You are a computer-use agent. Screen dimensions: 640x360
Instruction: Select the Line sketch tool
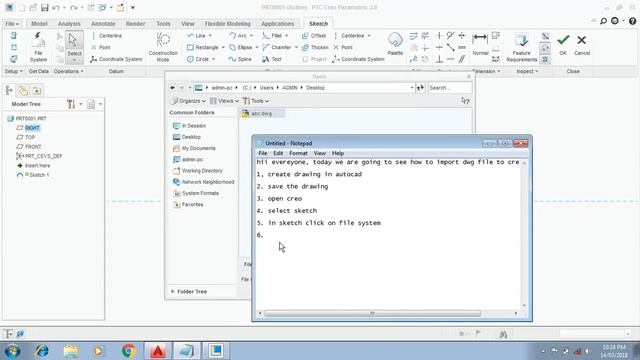(x=196, y=36)
